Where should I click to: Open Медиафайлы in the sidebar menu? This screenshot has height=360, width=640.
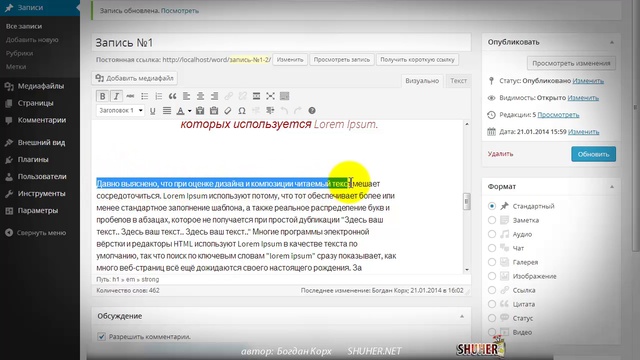40,86
